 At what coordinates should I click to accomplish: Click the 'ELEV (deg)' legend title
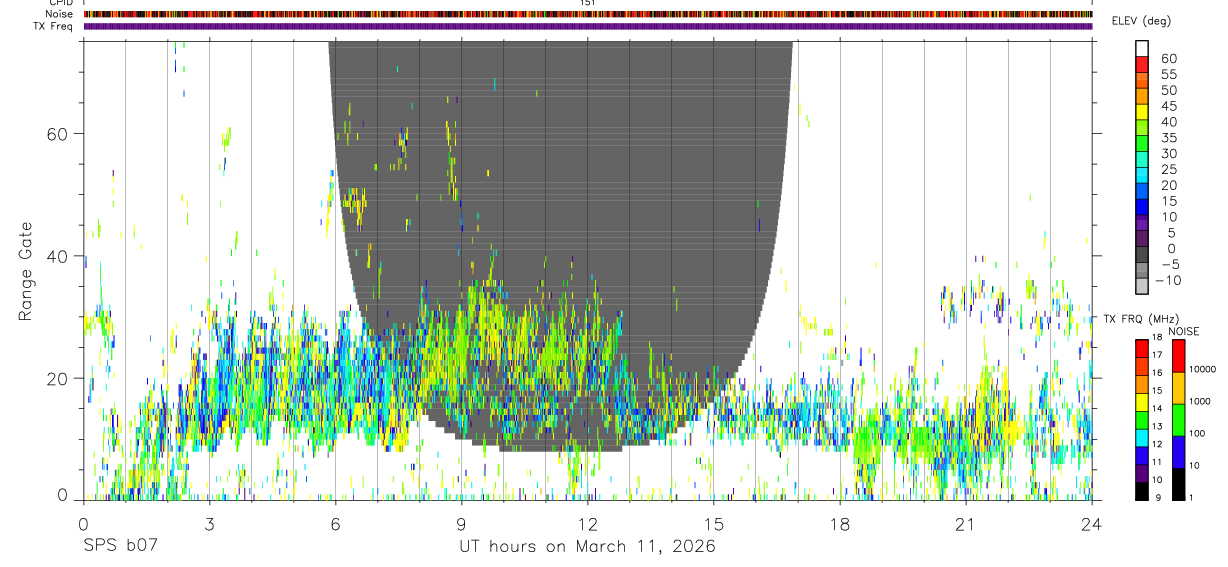(1142, 21)
